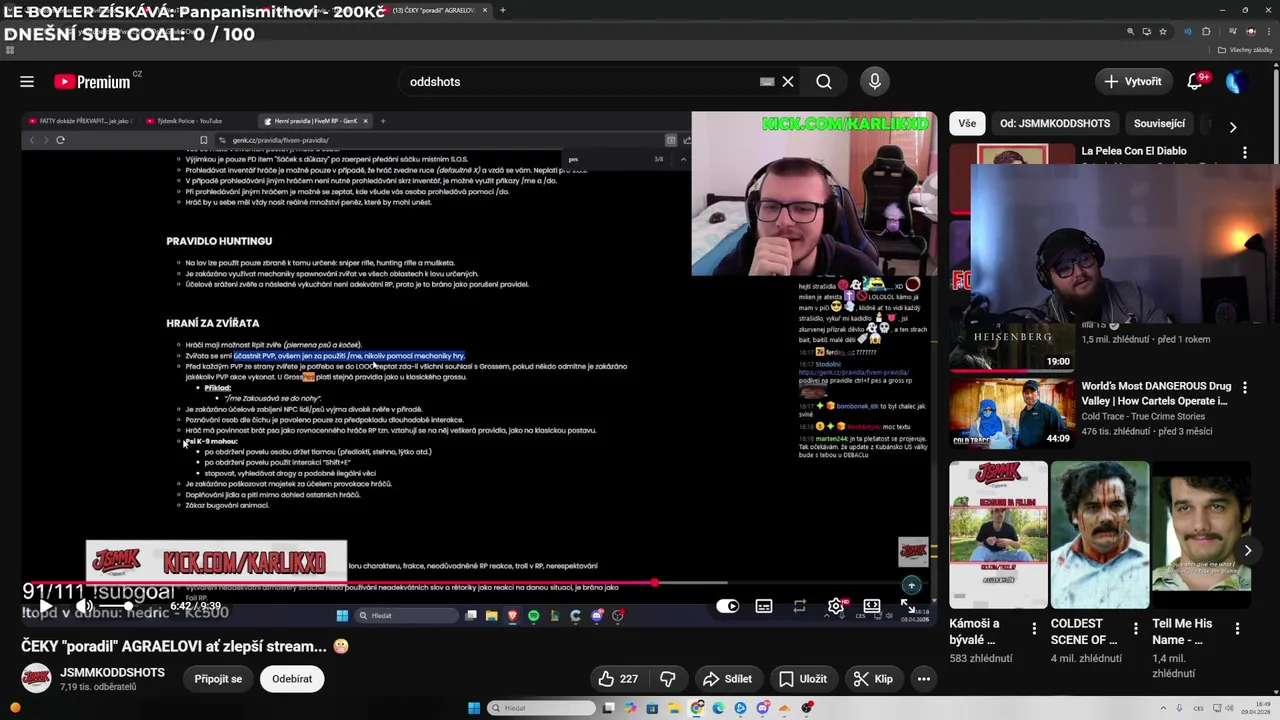
Task: Open options for Tell Me His Name short
Action: [x=1238, y=629]
